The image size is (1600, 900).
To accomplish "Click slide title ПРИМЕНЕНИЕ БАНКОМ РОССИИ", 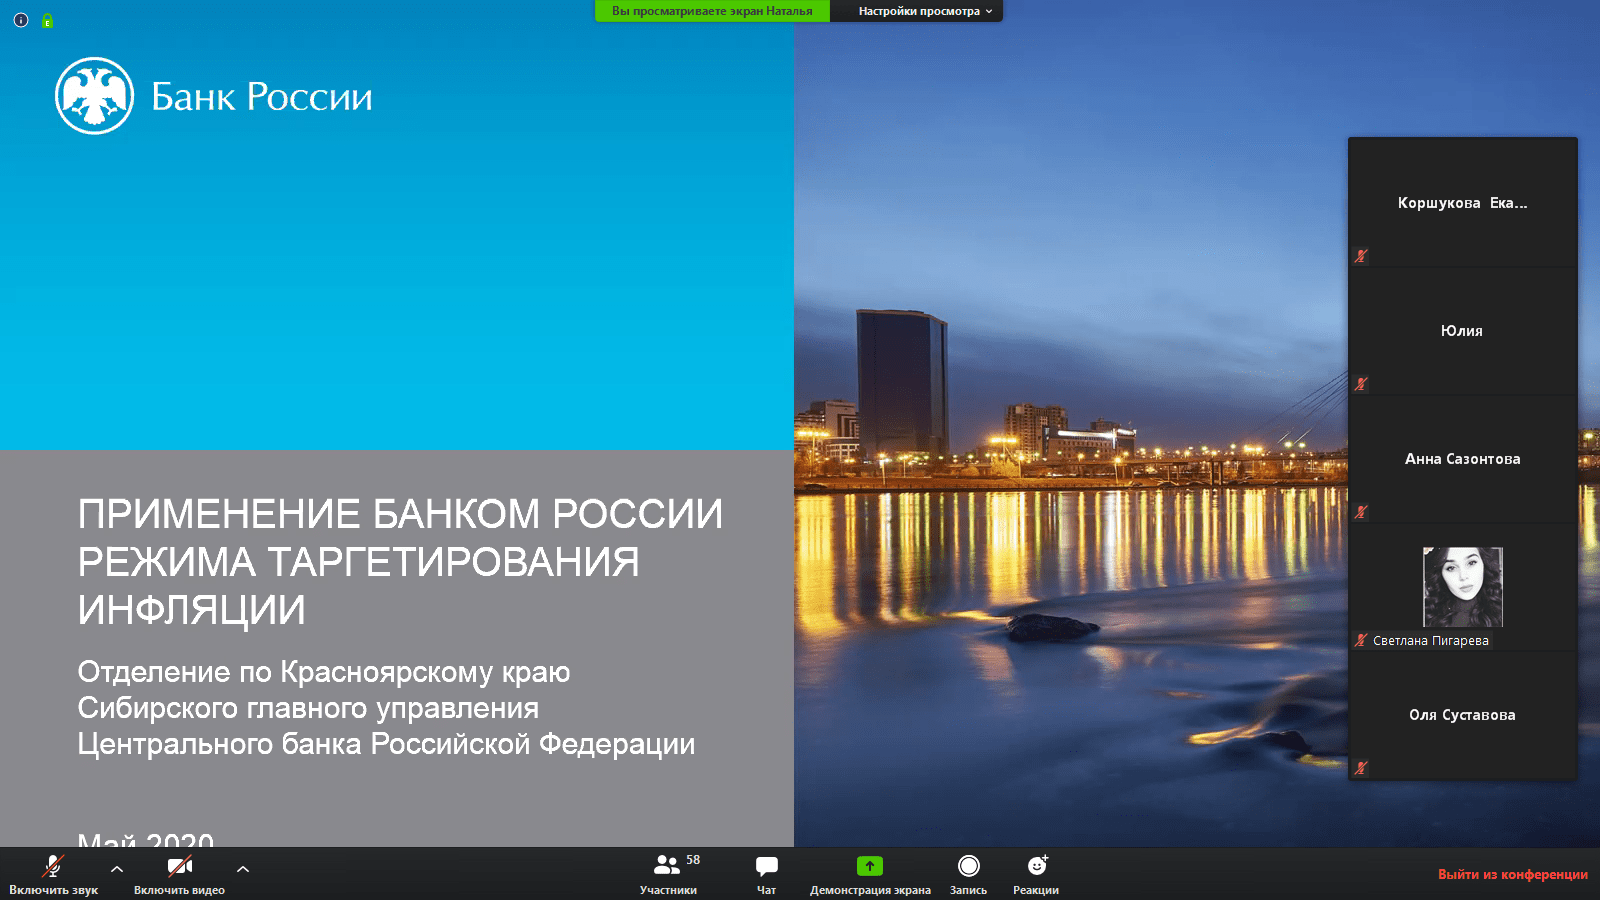I will 400,514.
